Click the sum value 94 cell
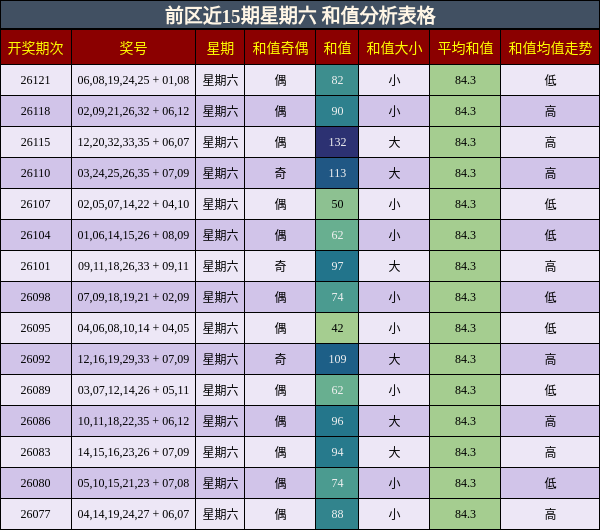 337,452
